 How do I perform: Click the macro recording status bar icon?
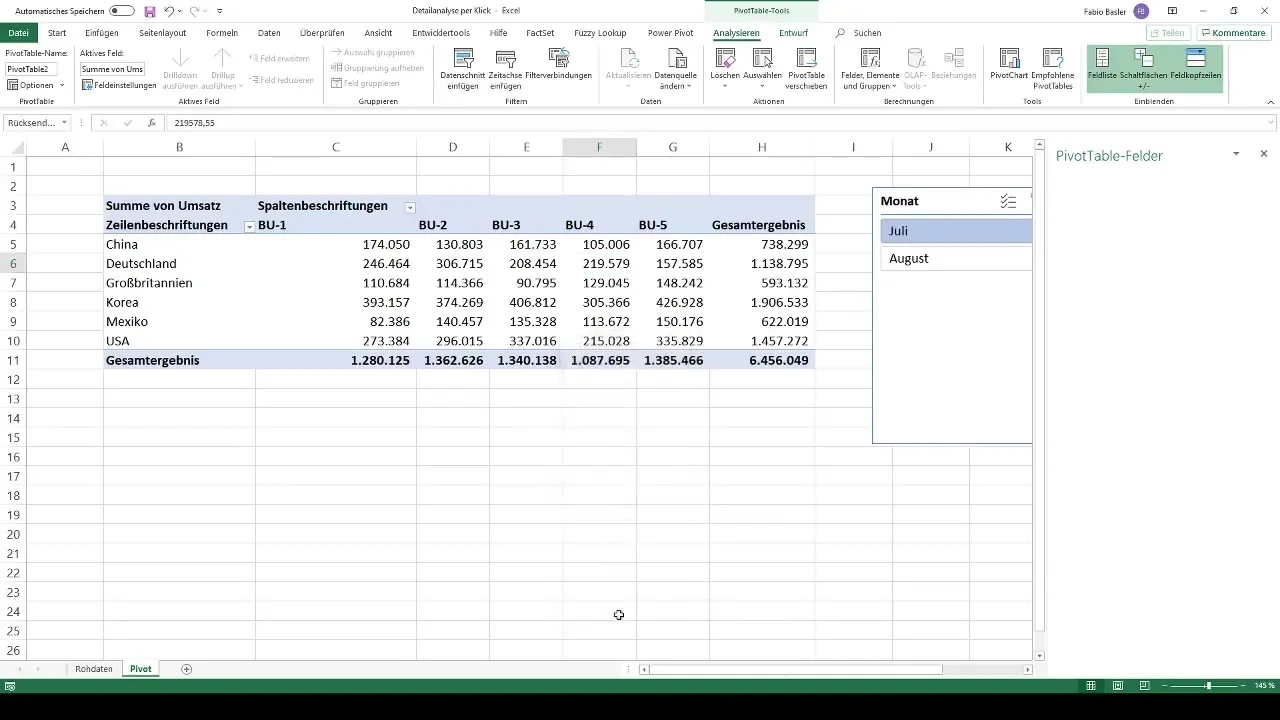[10, 686]
